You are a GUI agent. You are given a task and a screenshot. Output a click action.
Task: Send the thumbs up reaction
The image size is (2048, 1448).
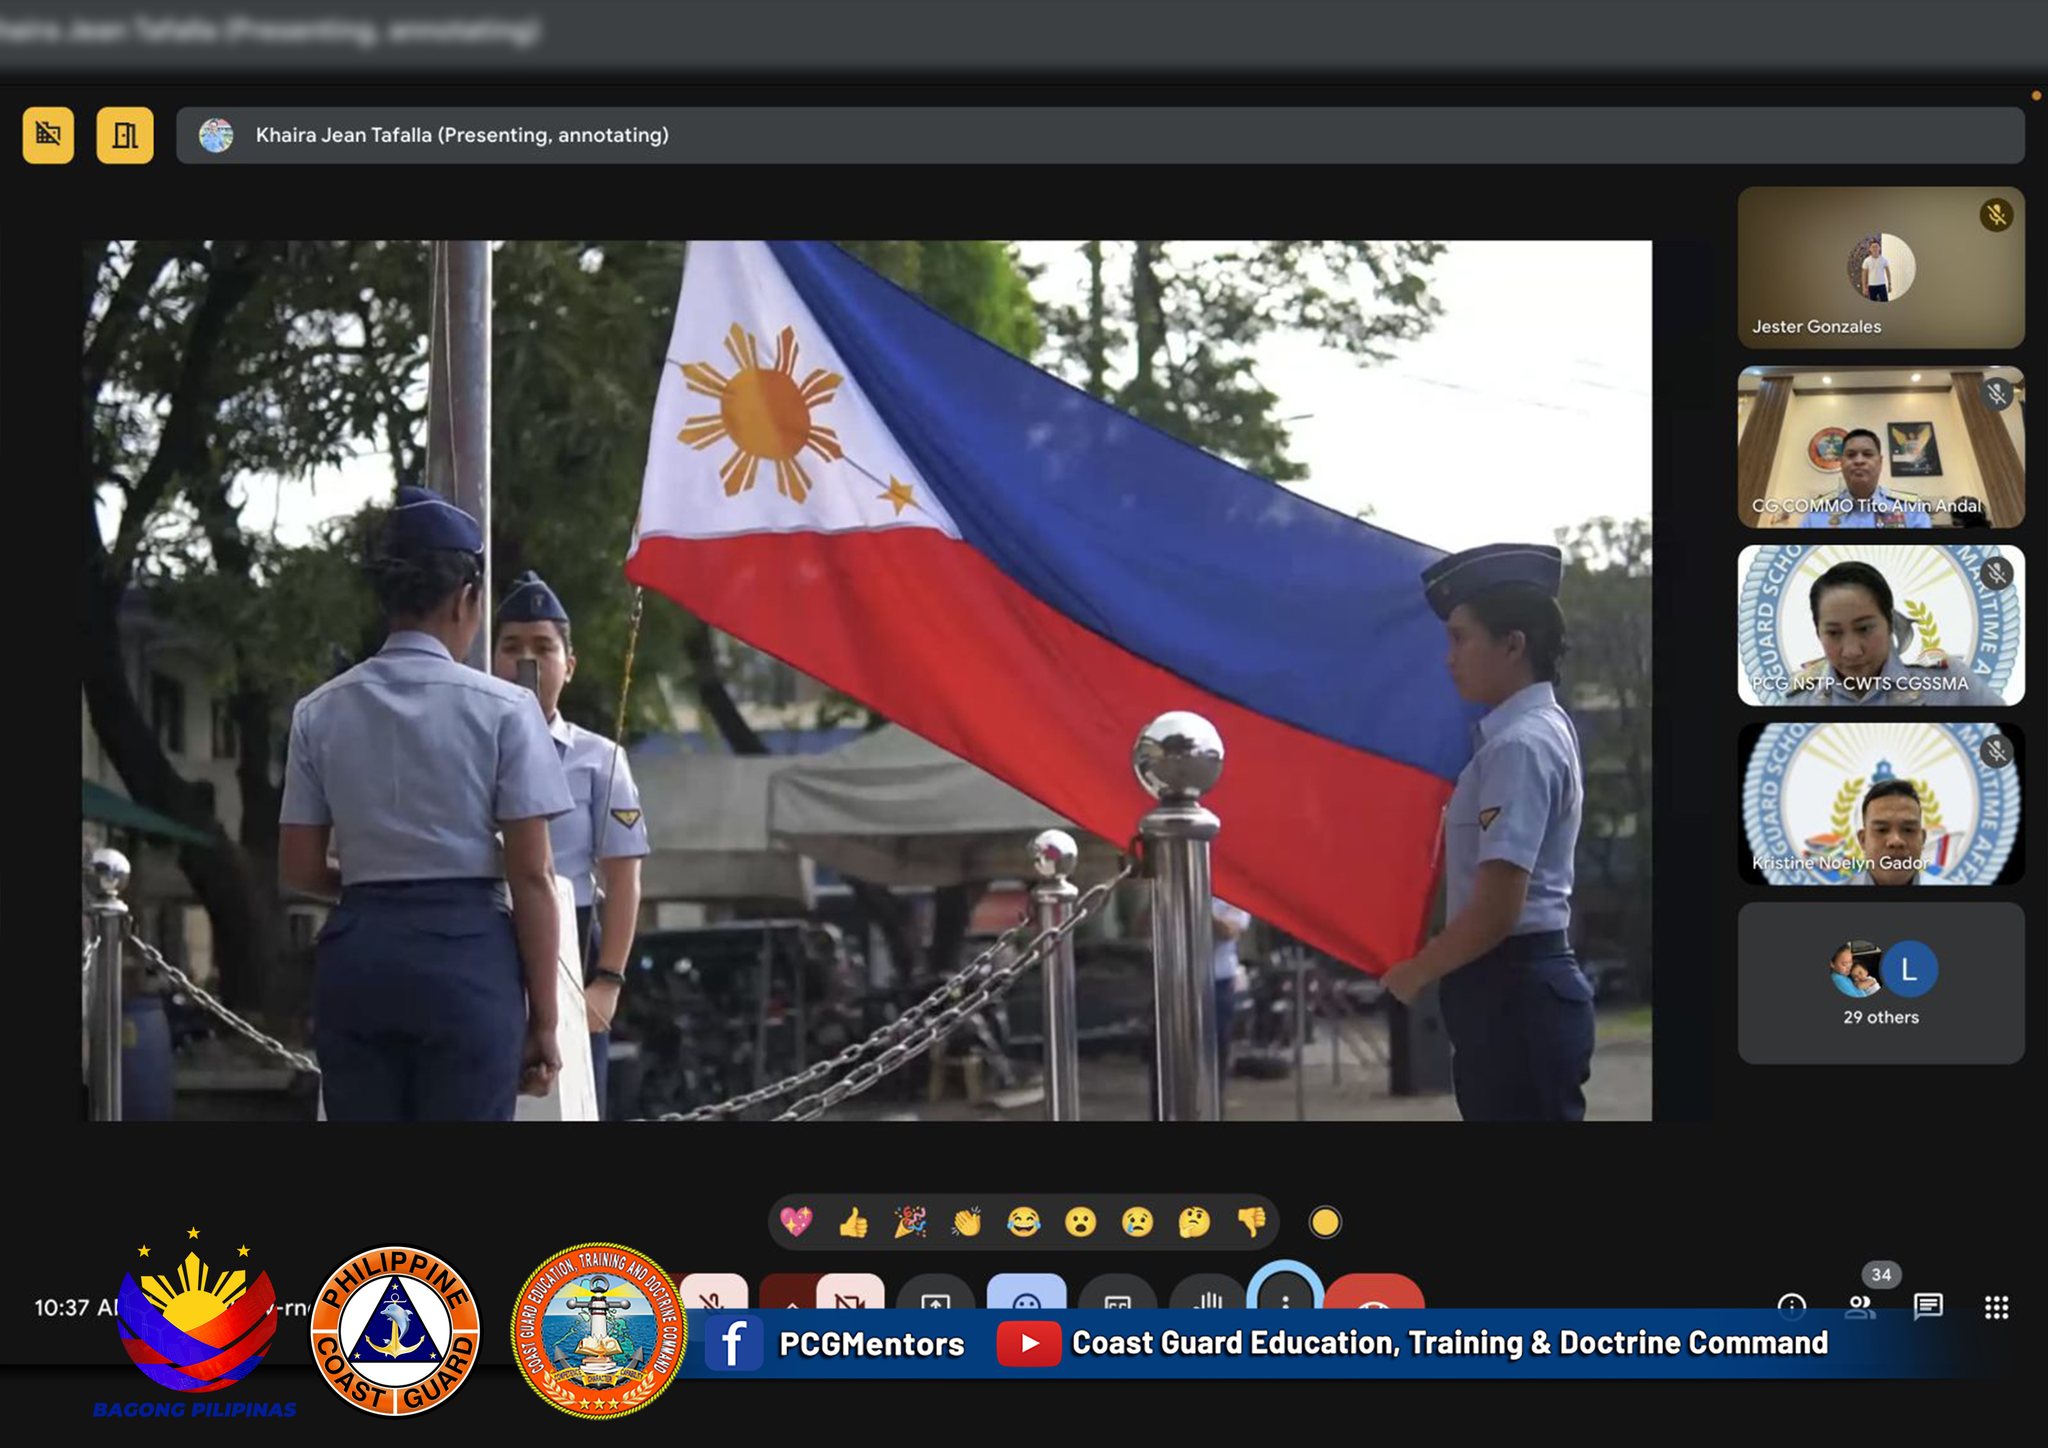tap(853, 1222)
